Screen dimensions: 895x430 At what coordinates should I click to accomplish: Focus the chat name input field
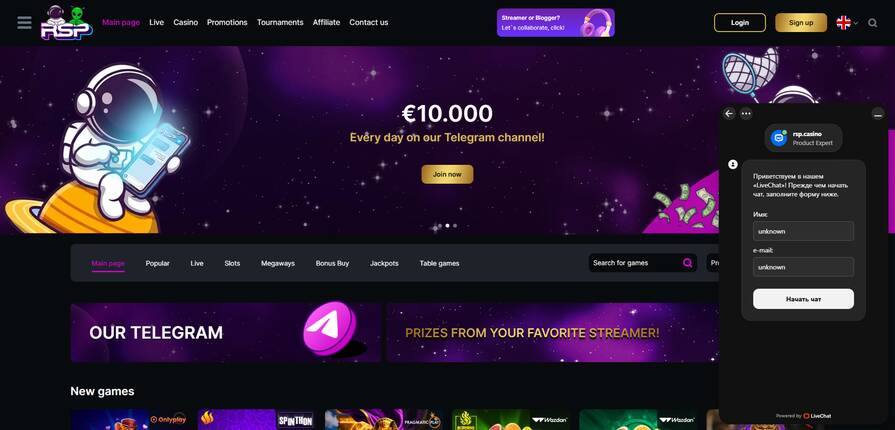pyautogui.click(x=803, y=231)
